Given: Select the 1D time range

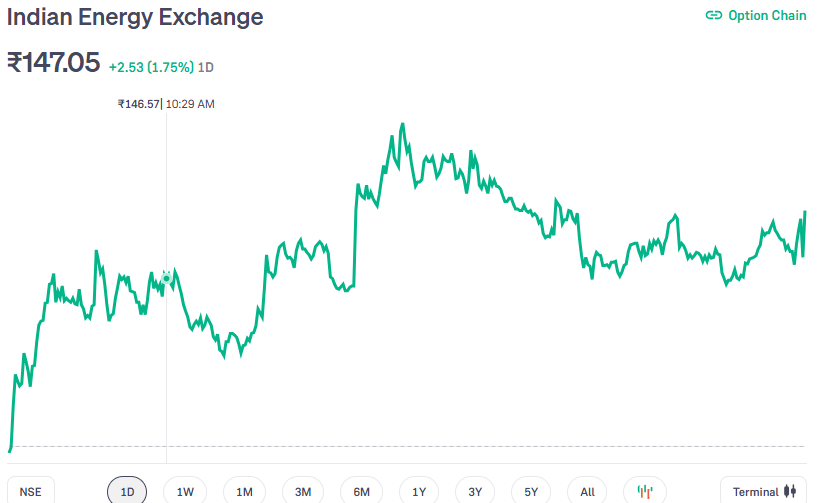Looking at the screenshot, I should pyautogui.click(x=127, y=491).
